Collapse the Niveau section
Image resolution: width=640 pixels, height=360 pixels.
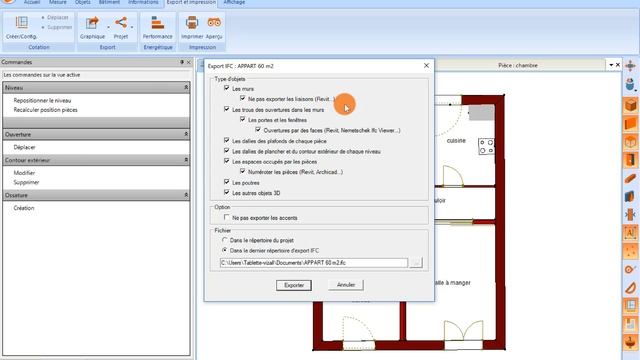click(186, 87)
